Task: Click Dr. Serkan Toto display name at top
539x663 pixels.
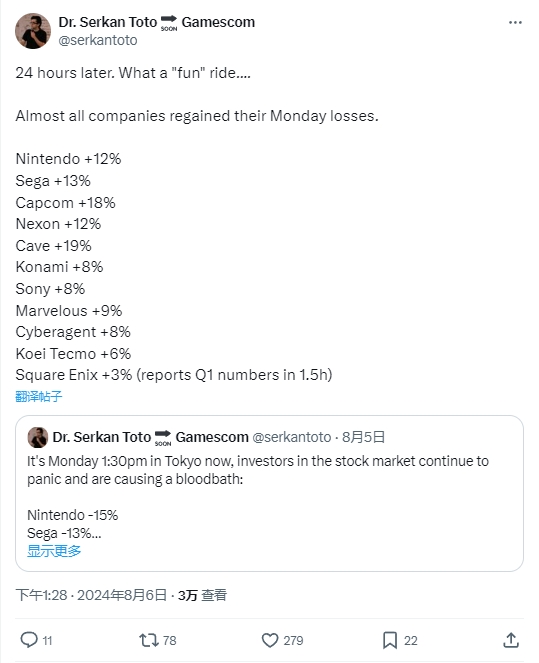Action: click(107, 22)
